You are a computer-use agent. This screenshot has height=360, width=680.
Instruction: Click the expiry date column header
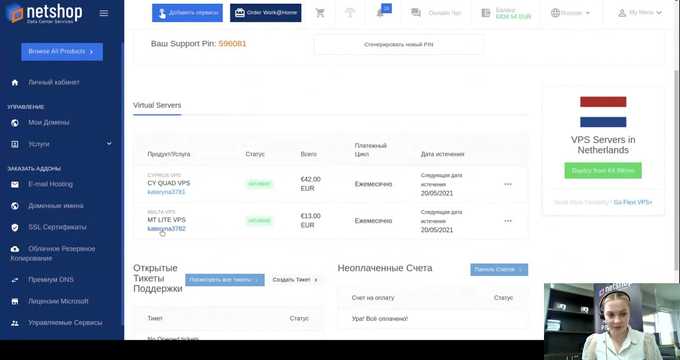click(x=442, y=154)
